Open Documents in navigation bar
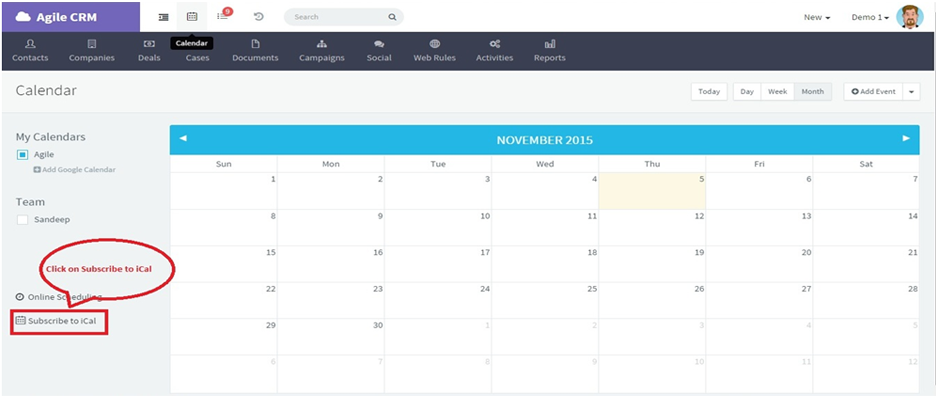This screenshot has height=396, width=936. 255,51
